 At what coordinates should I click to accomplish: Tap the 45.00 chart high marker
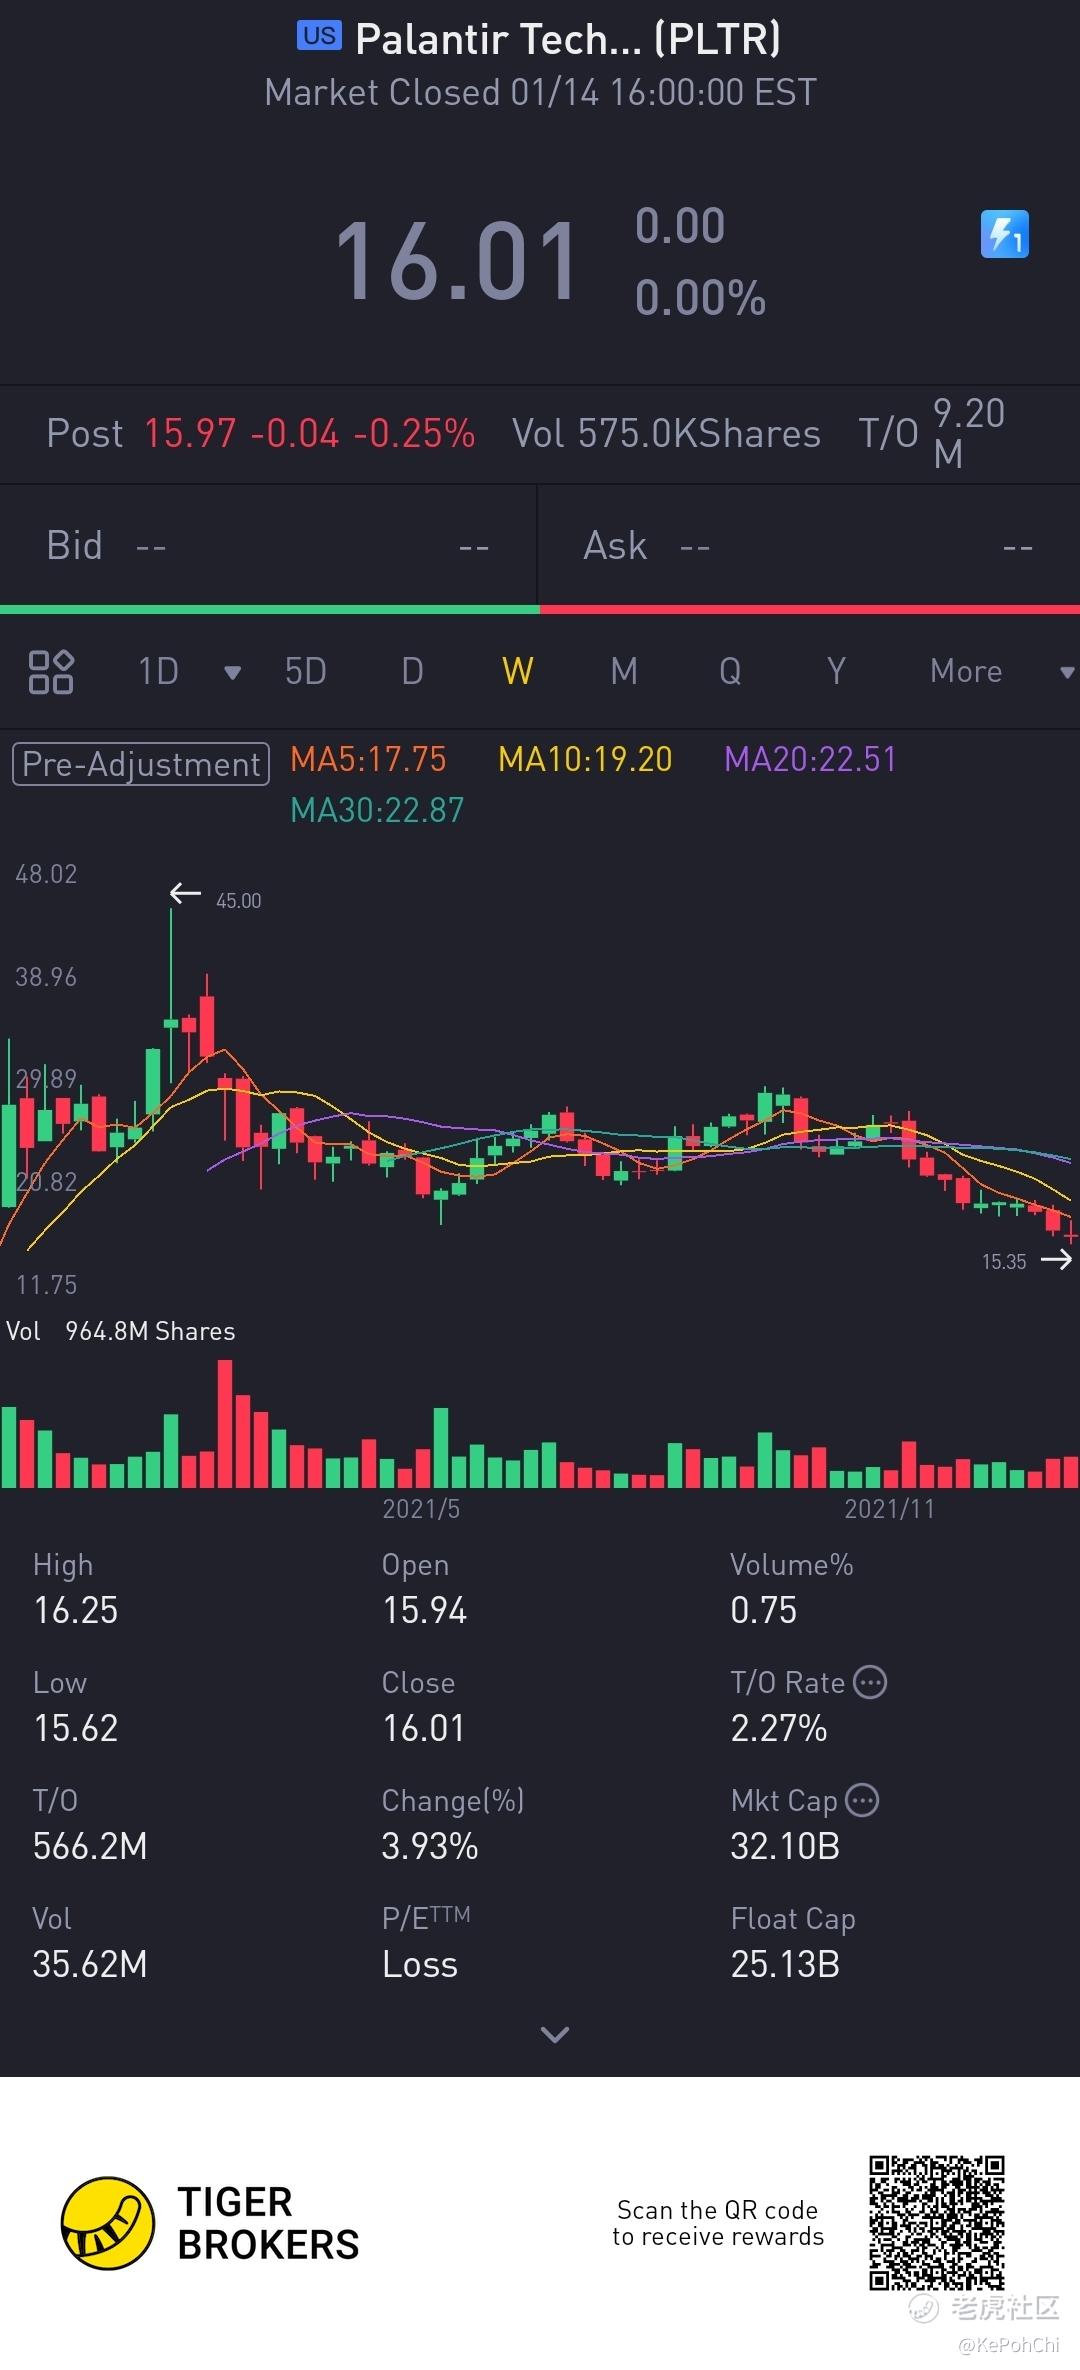238,900
